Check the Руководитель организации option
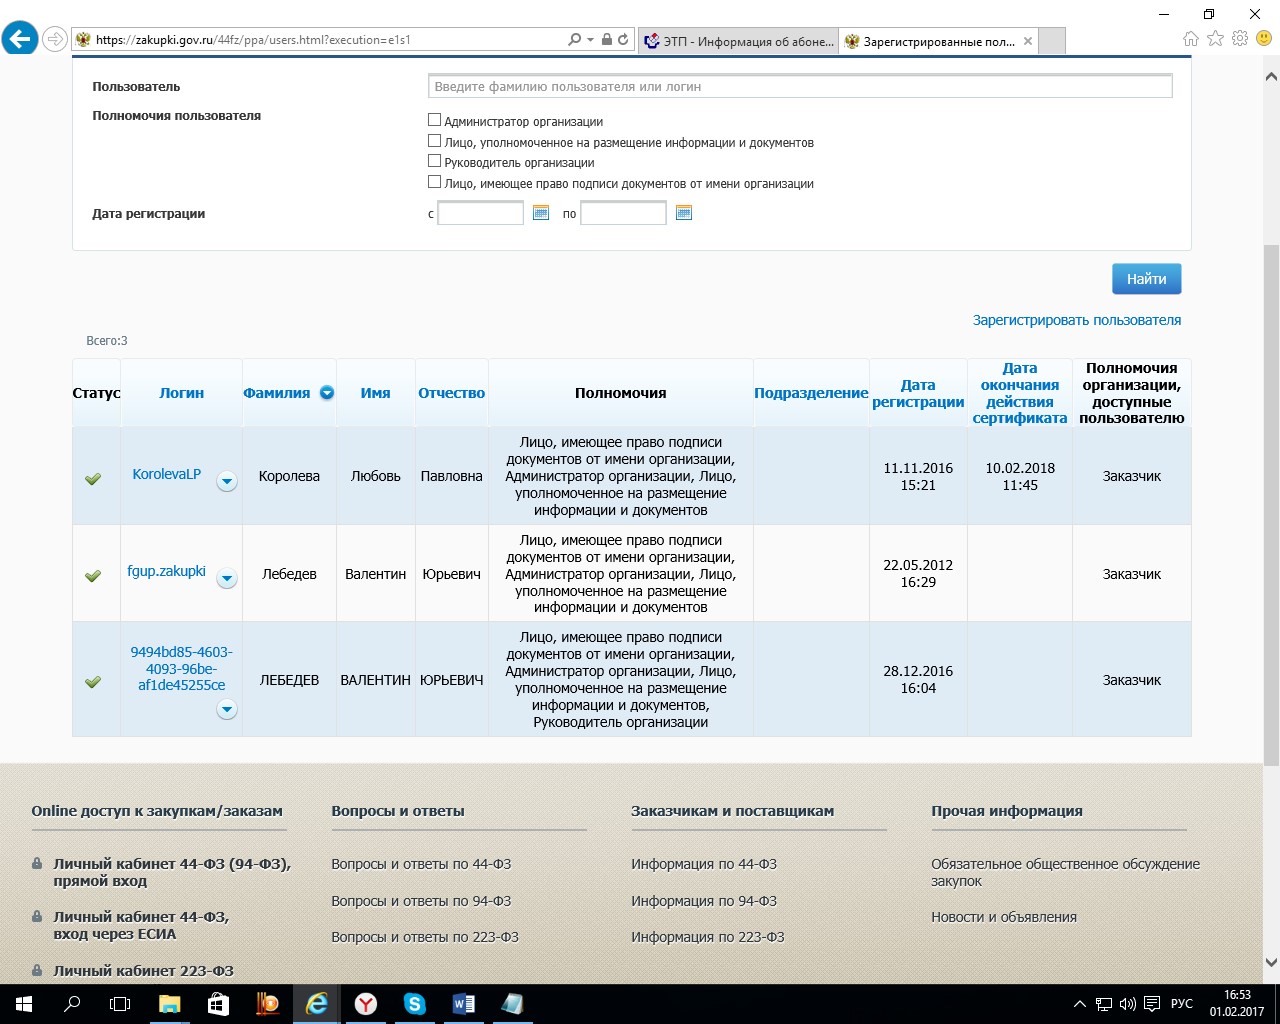 [x=434, y=161]
